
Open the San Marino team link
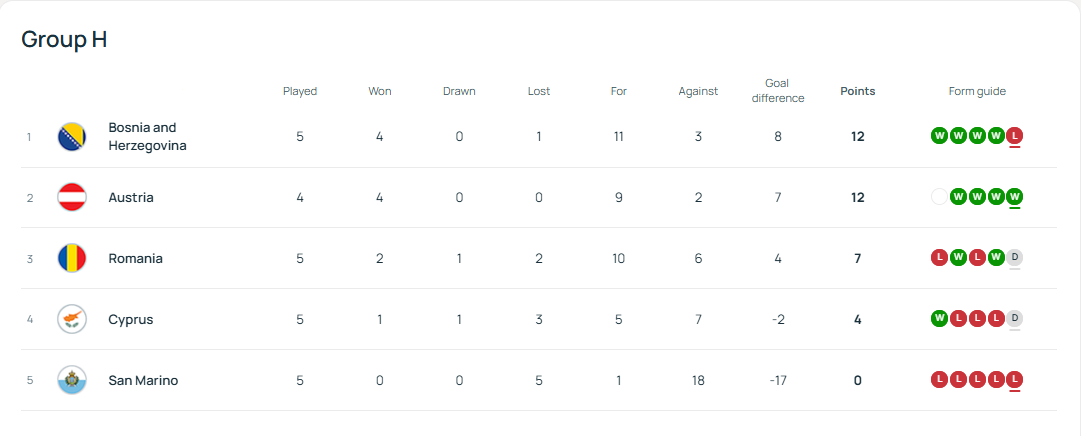(x=143, y=381)
